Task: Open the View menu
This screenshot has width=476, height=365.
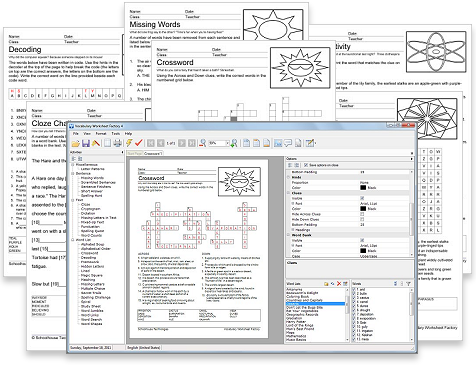Action: pyautogui.click(x=87, y=133)
